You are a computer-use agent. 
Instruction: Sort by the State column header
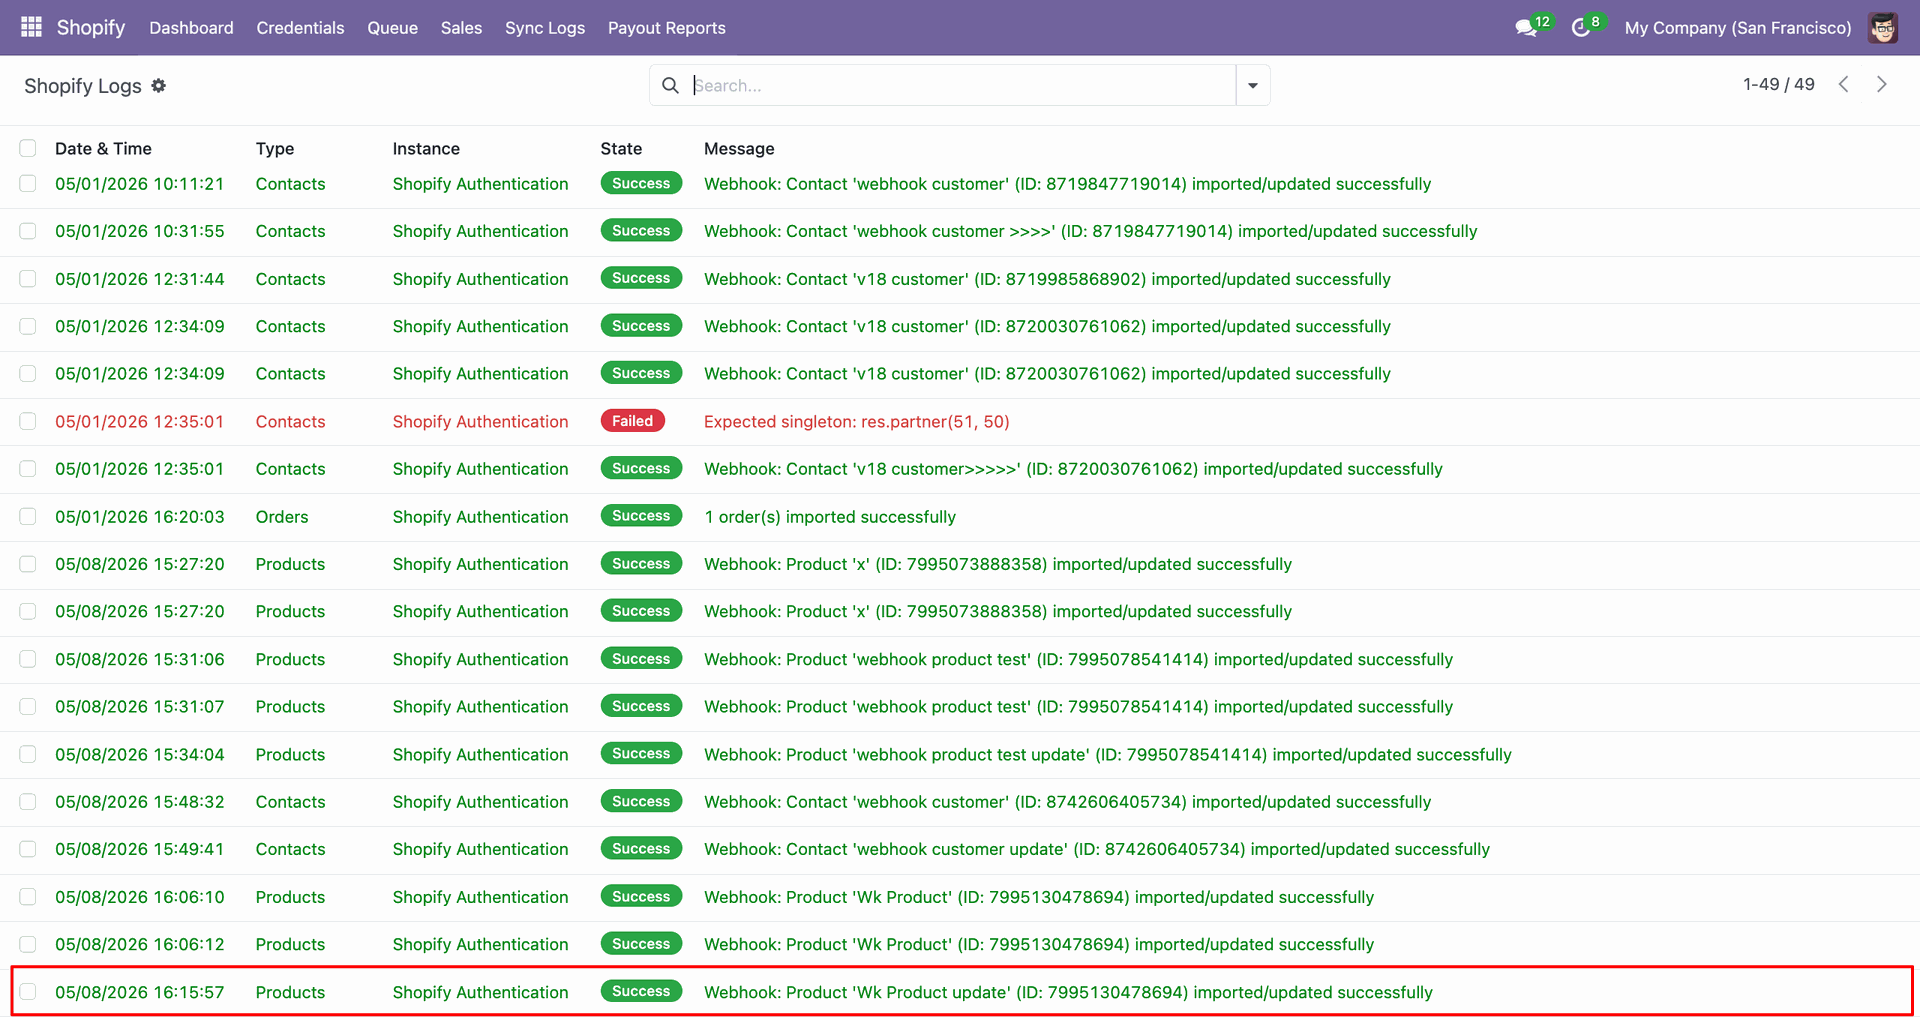coord(621,148)
